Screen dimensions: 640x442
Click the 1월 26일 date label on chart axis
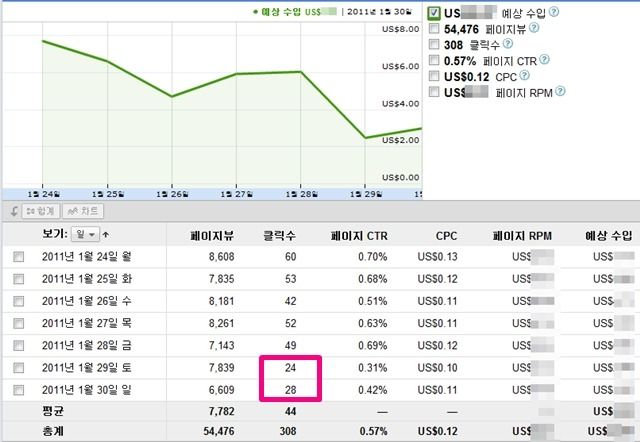pyautogui.click(x=172, y=194)
